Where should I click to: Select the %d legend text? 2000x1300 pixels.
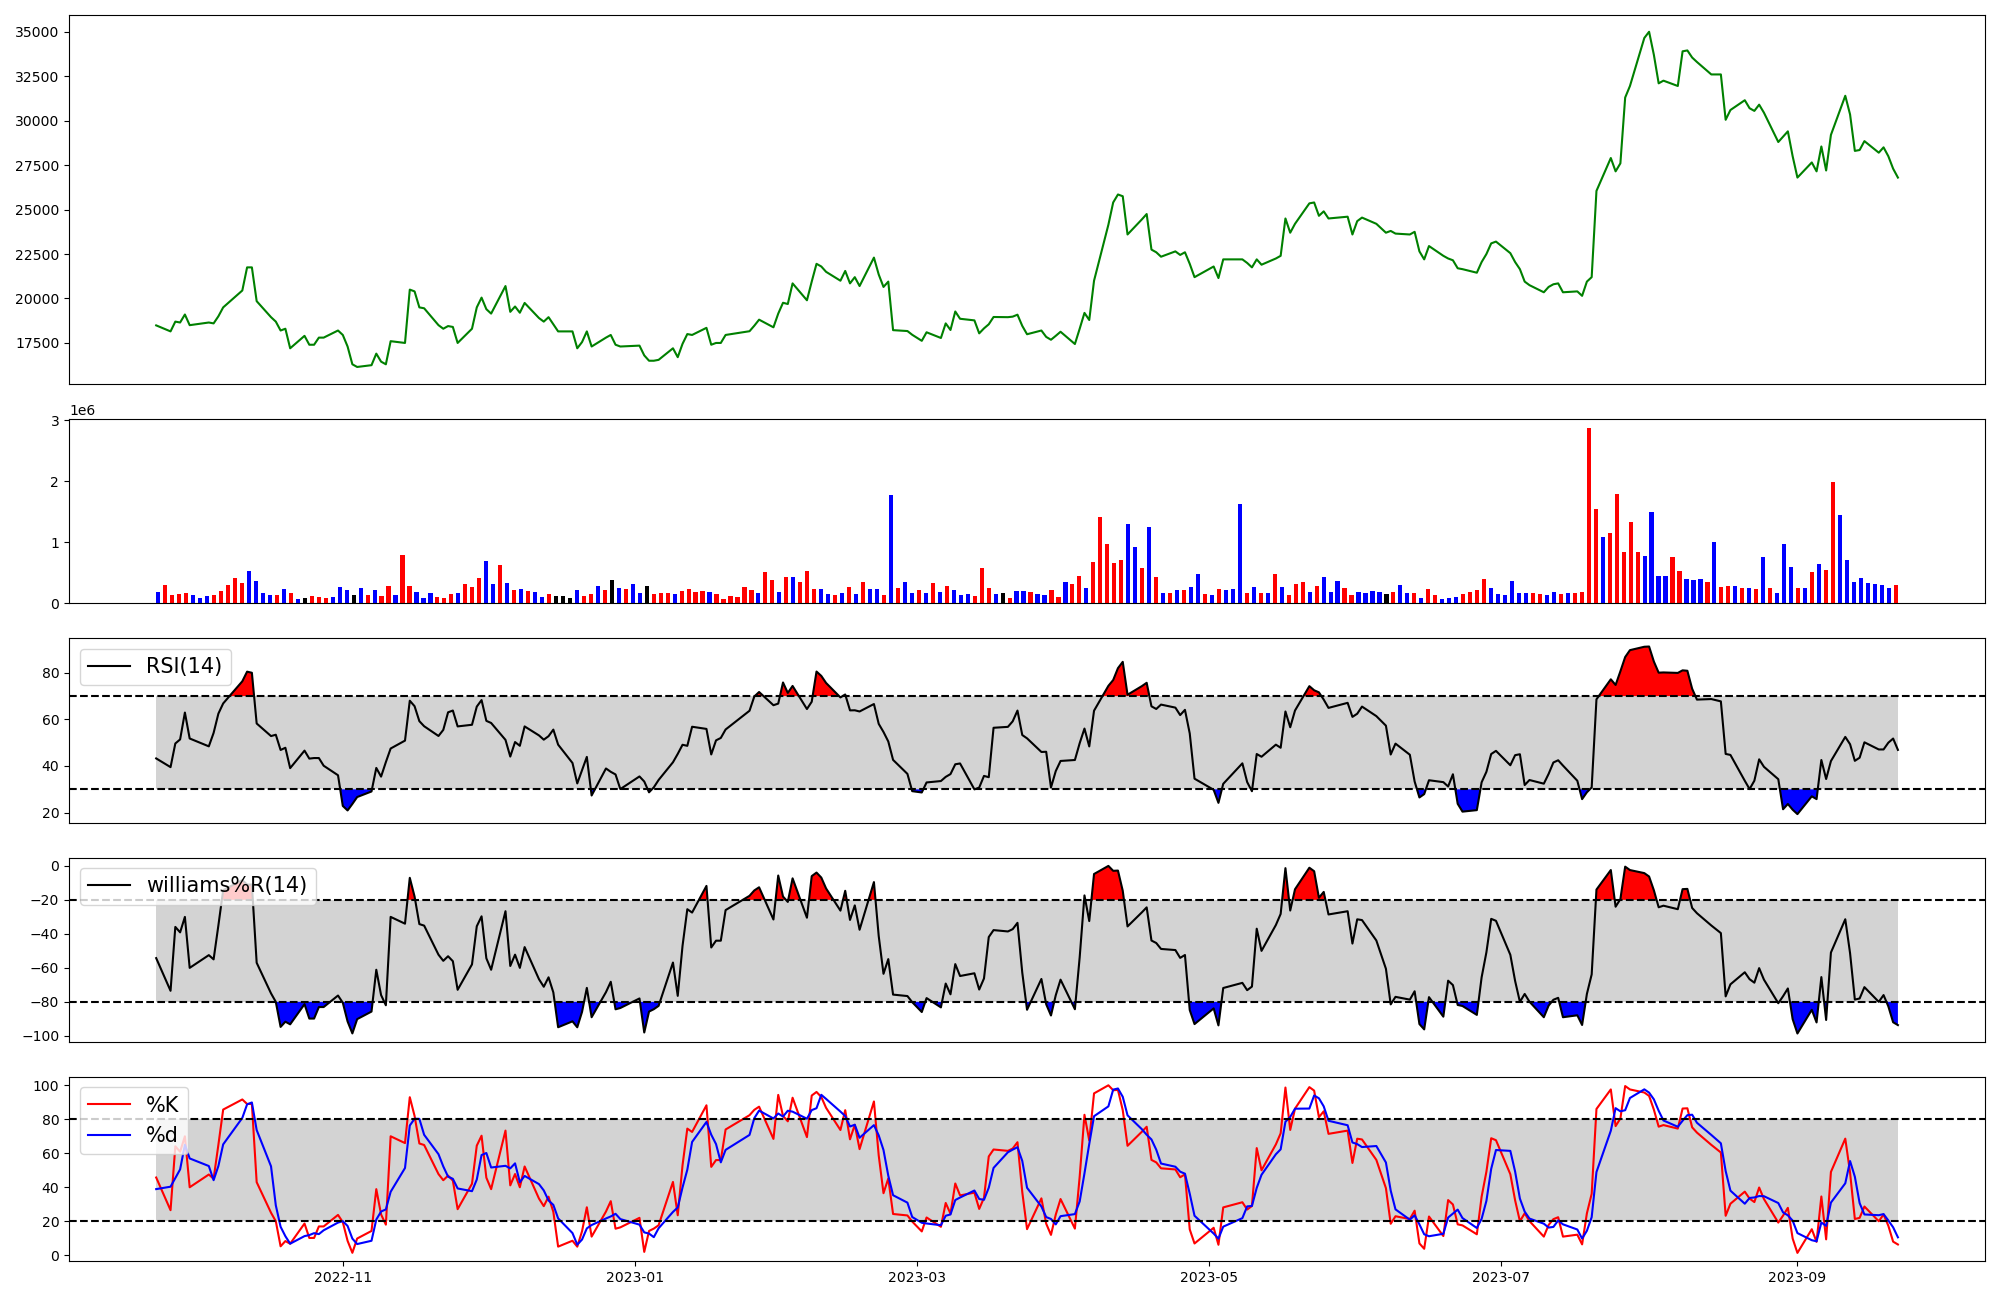pyautogui.click(x=162, y=1135)
